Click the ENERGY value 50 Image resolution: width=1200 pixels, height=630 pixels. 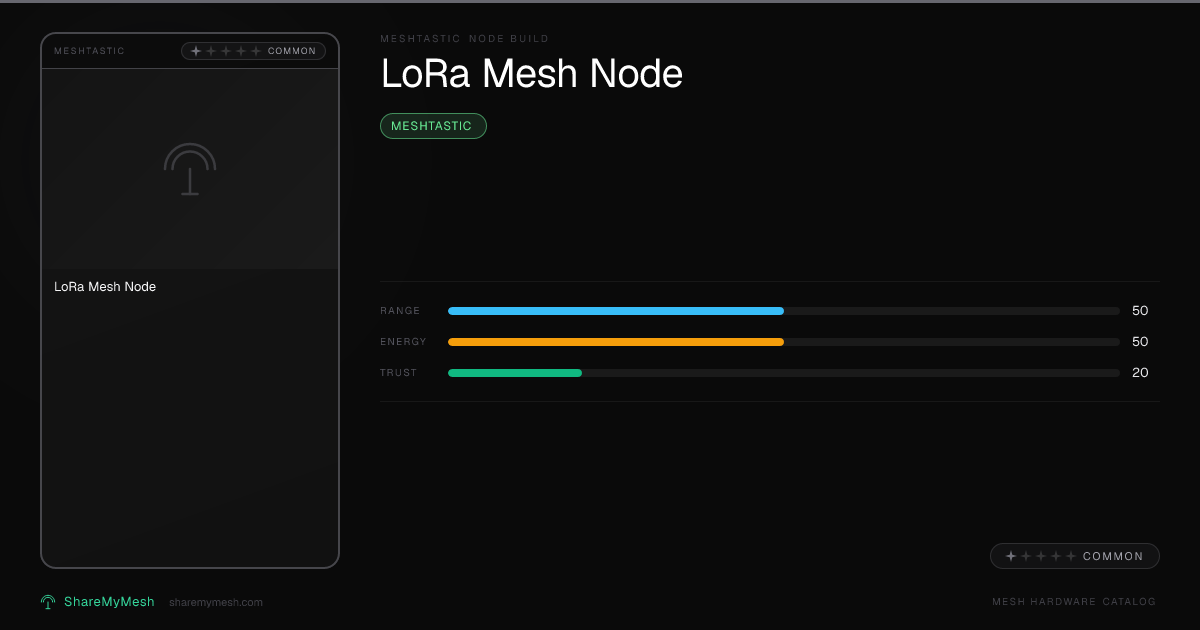pyautogui.click(x=1140, y=342)
